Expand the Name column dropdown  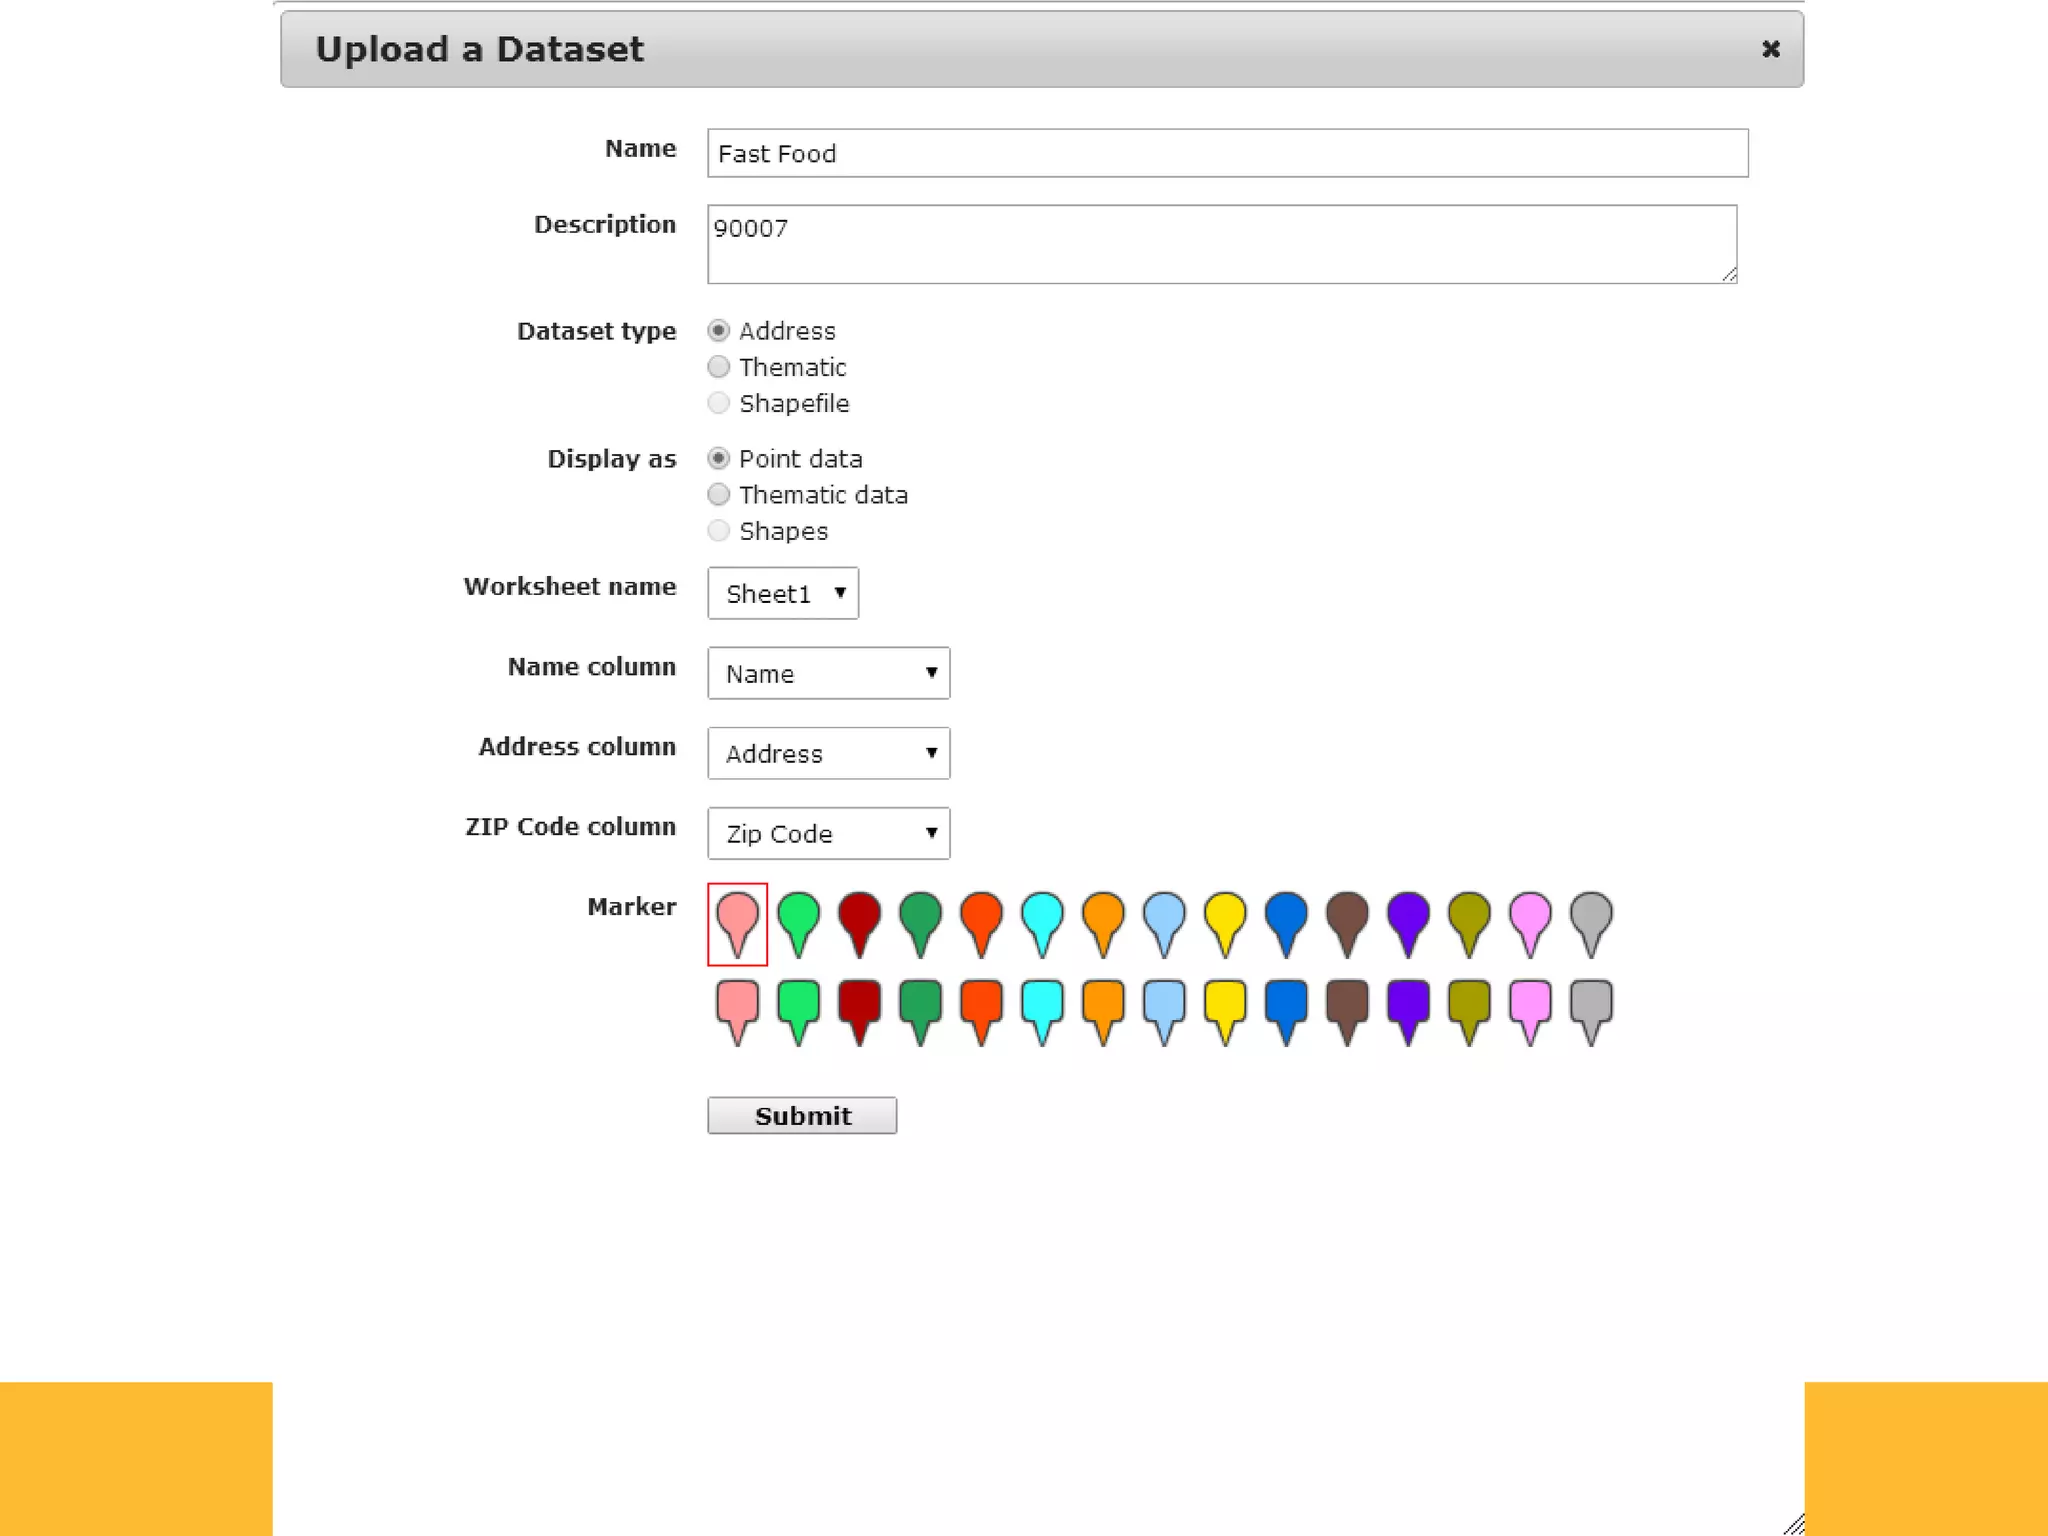828,673
